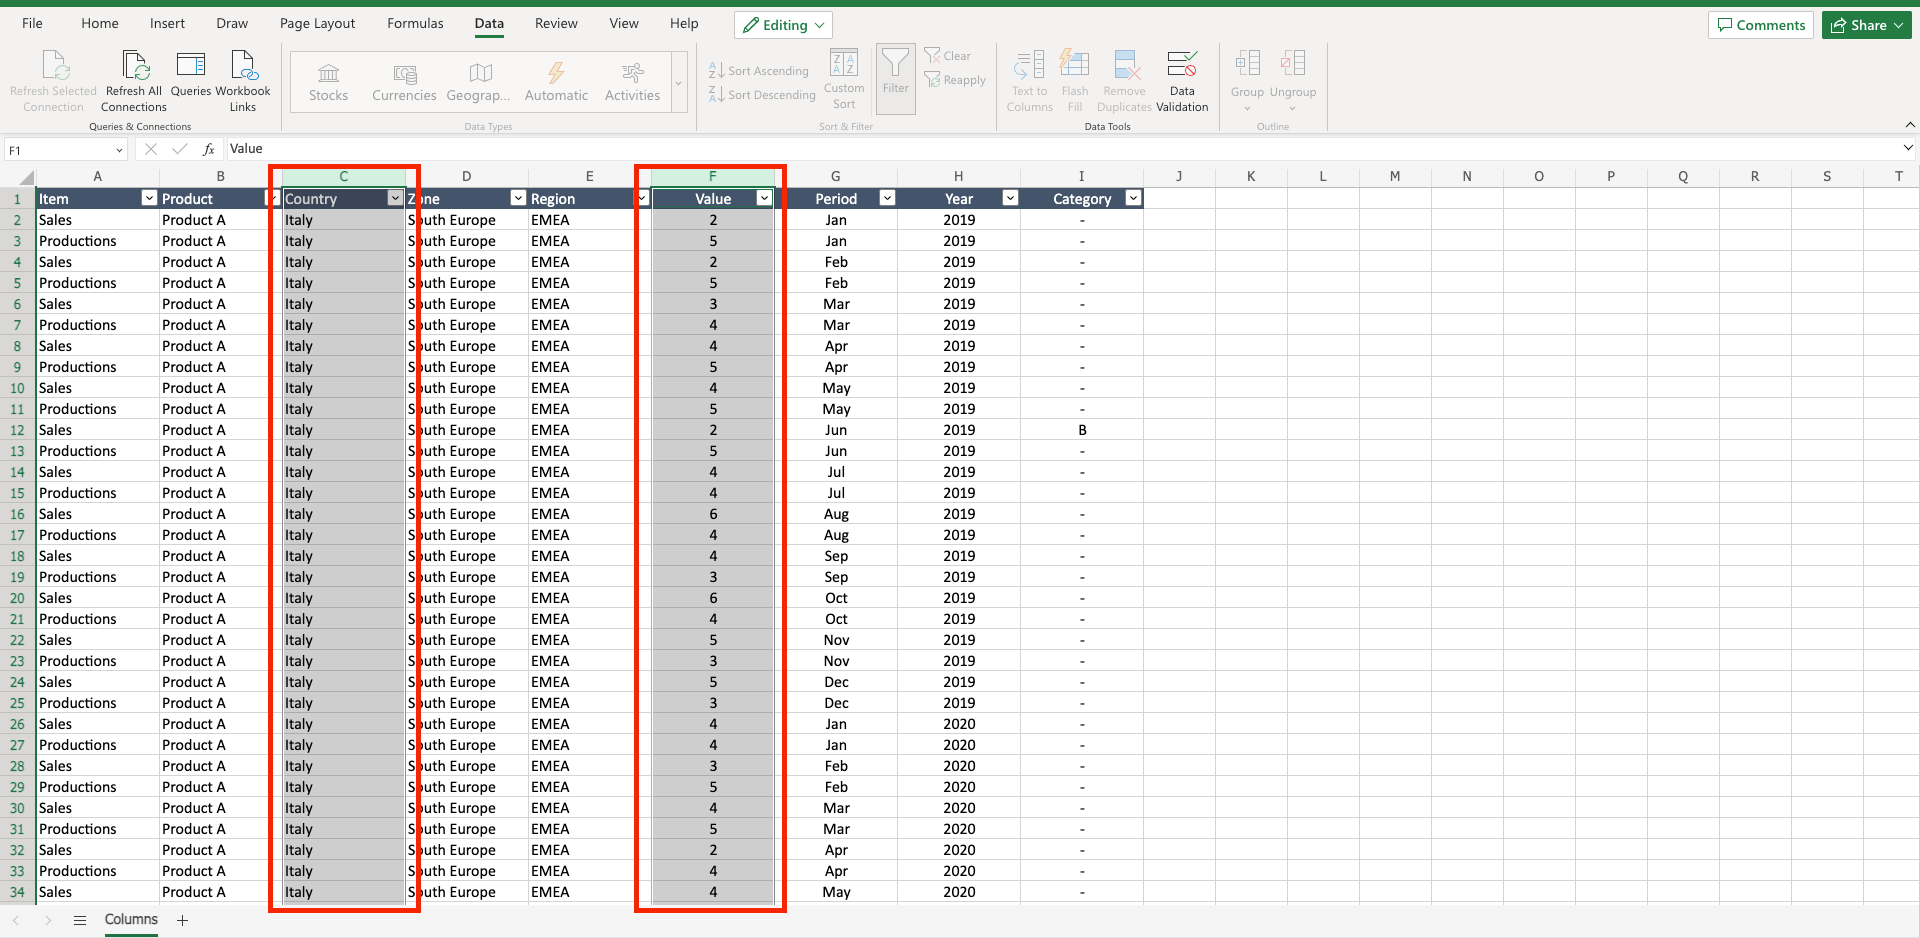Switch to the Formulas tab
Image resolution: width=1920 pixels, height=938 pixels.
(x=414, y=23)
